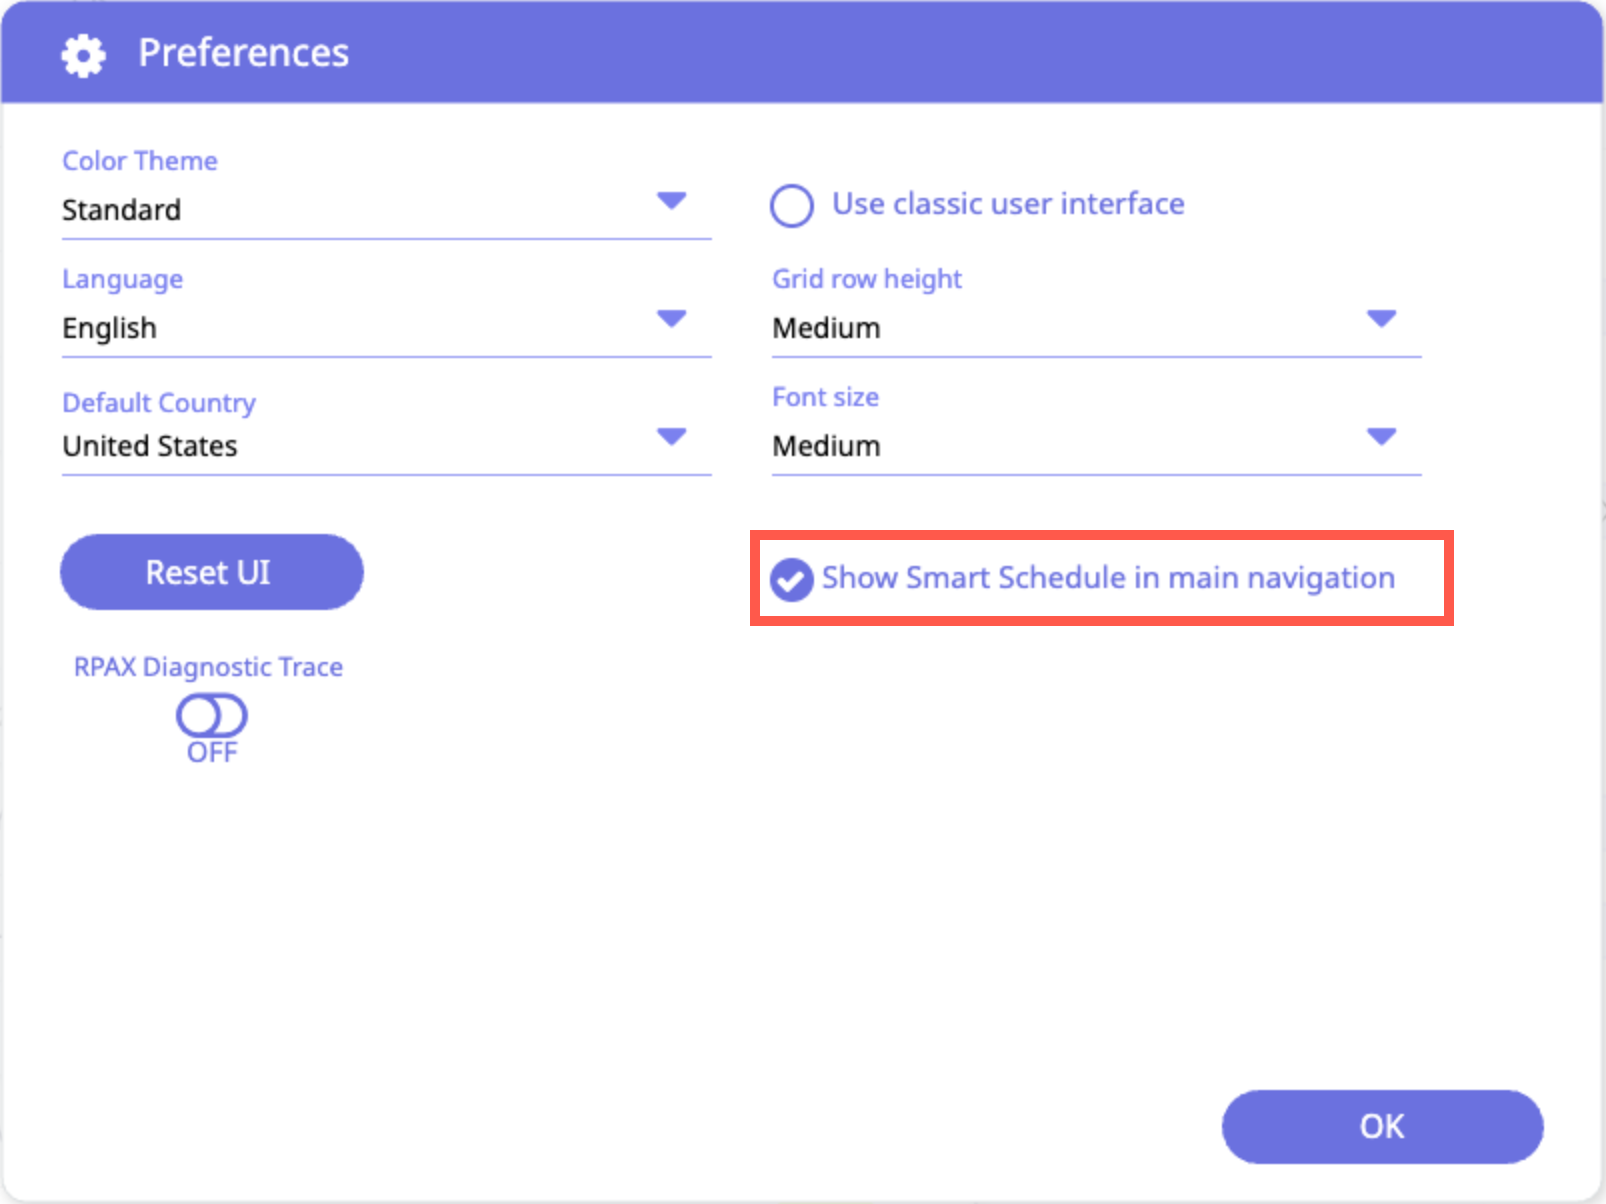Uncheck the Show Smart Schedule checkmark icon
This screenshot has width=1606, height=1204.
(791, 580)
